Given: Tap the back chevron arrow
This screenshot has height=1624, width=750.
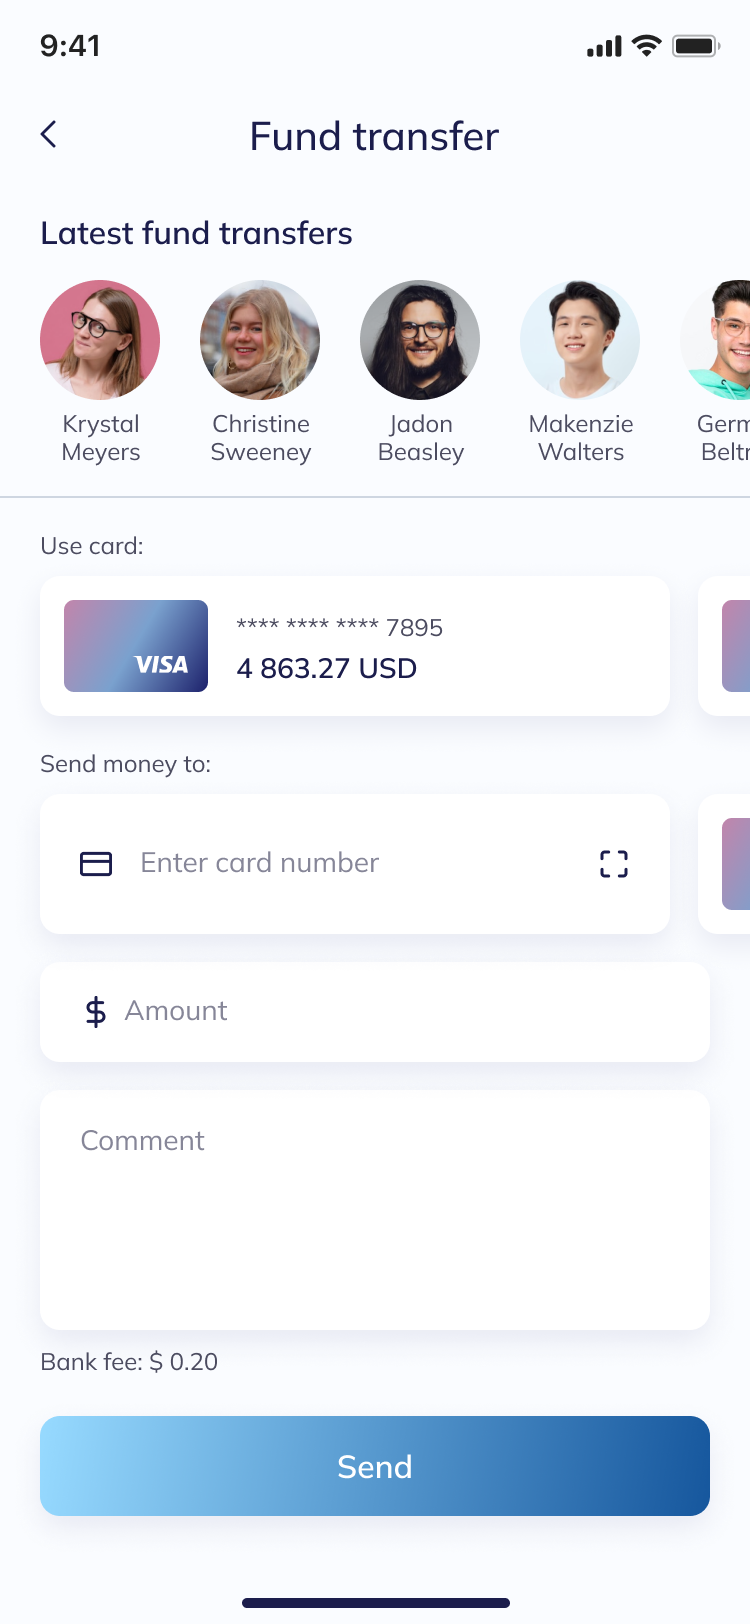Looking at the screenshot, I should 48,133.
